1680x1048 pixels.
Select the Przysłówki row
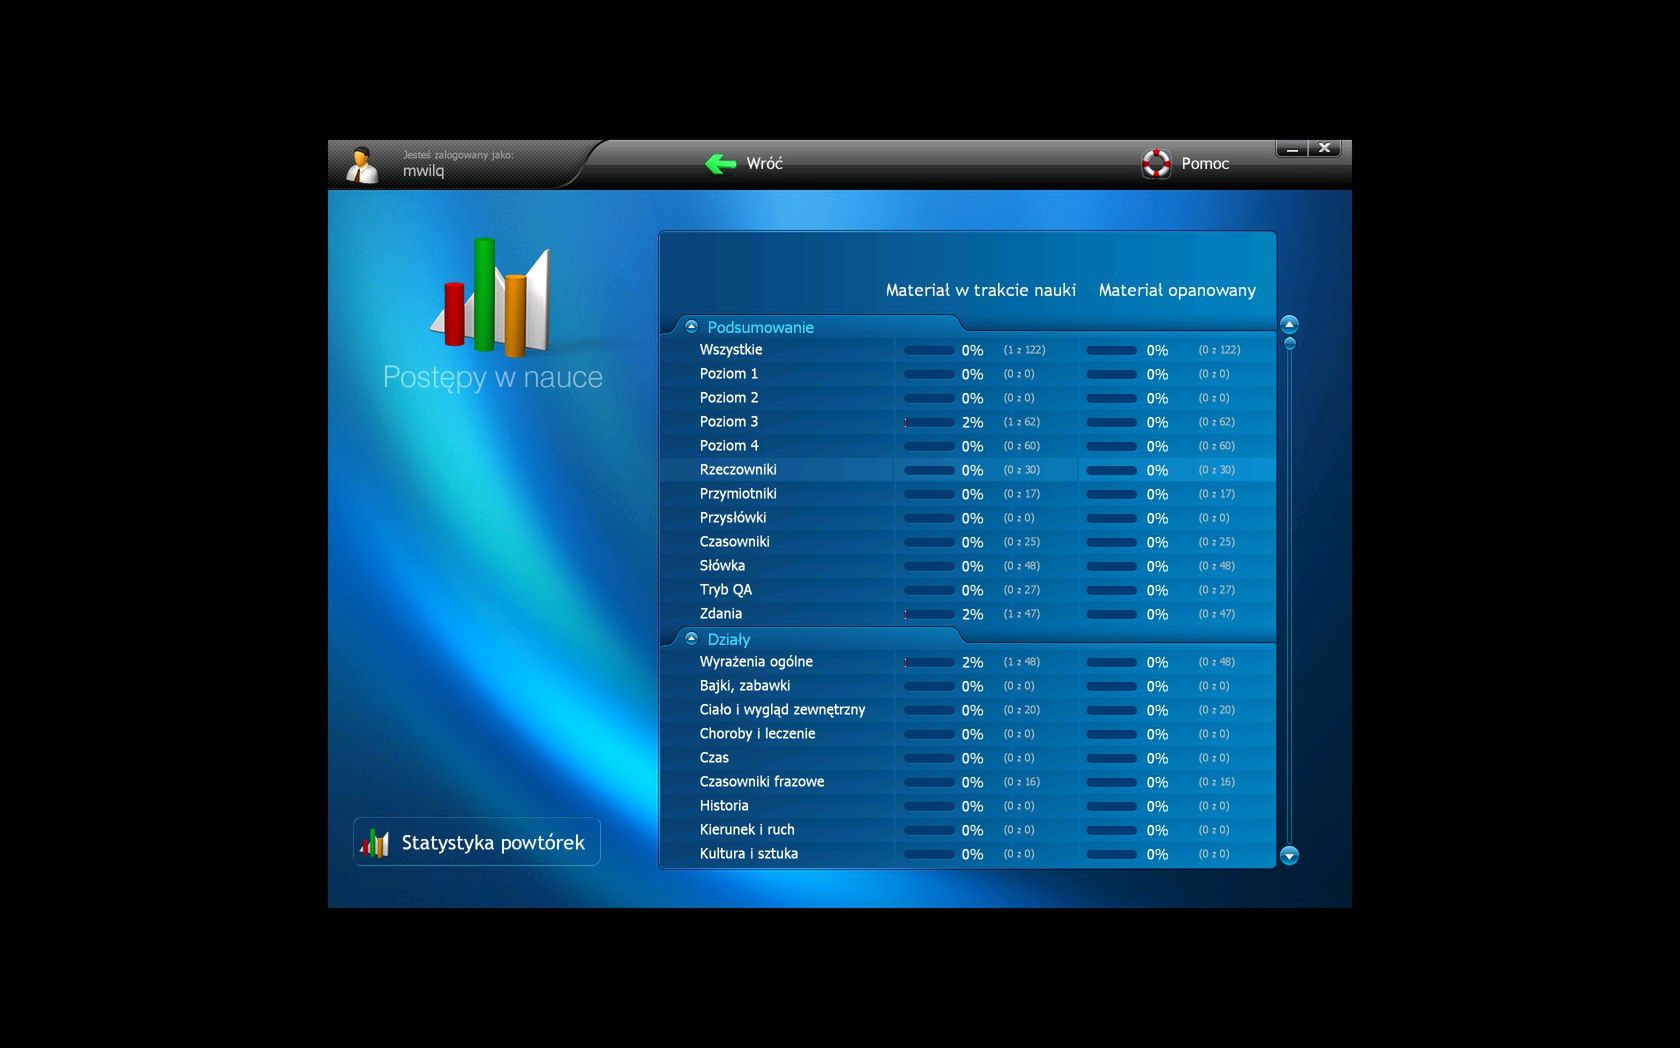(x=967, y=518)
